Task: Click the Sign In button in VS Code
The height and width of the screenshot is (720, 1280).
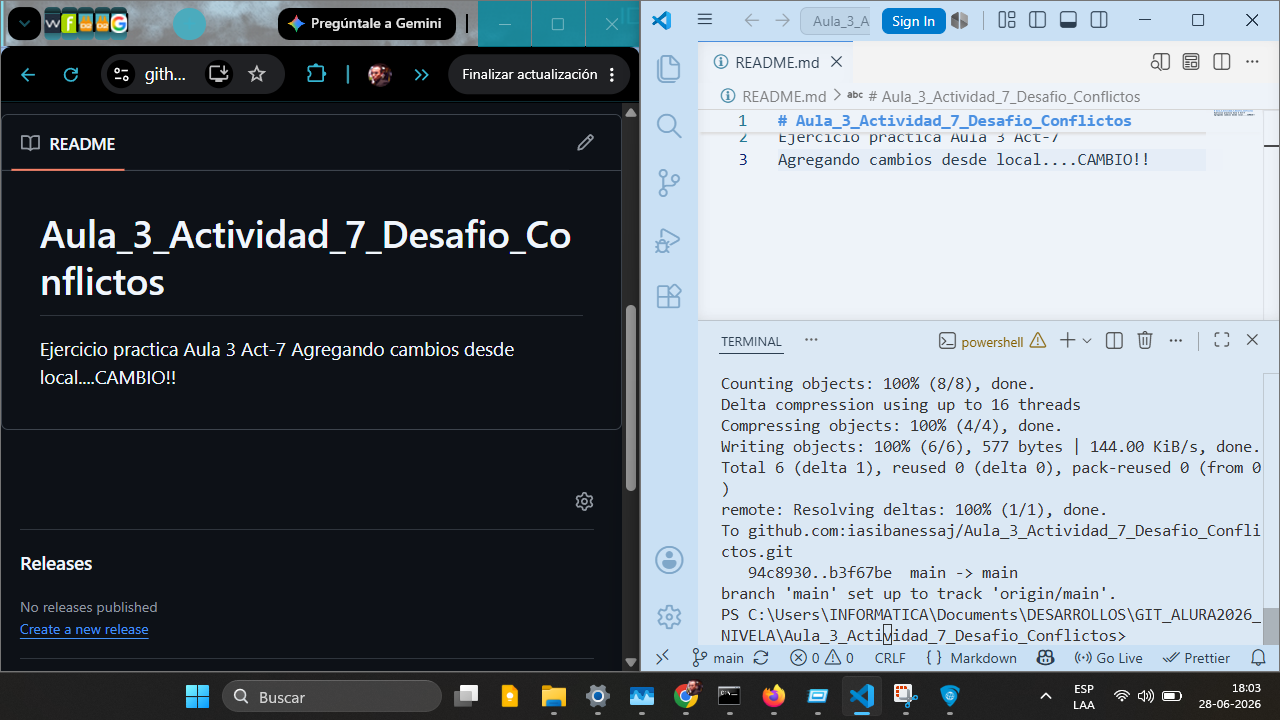Action: (913, 21)
